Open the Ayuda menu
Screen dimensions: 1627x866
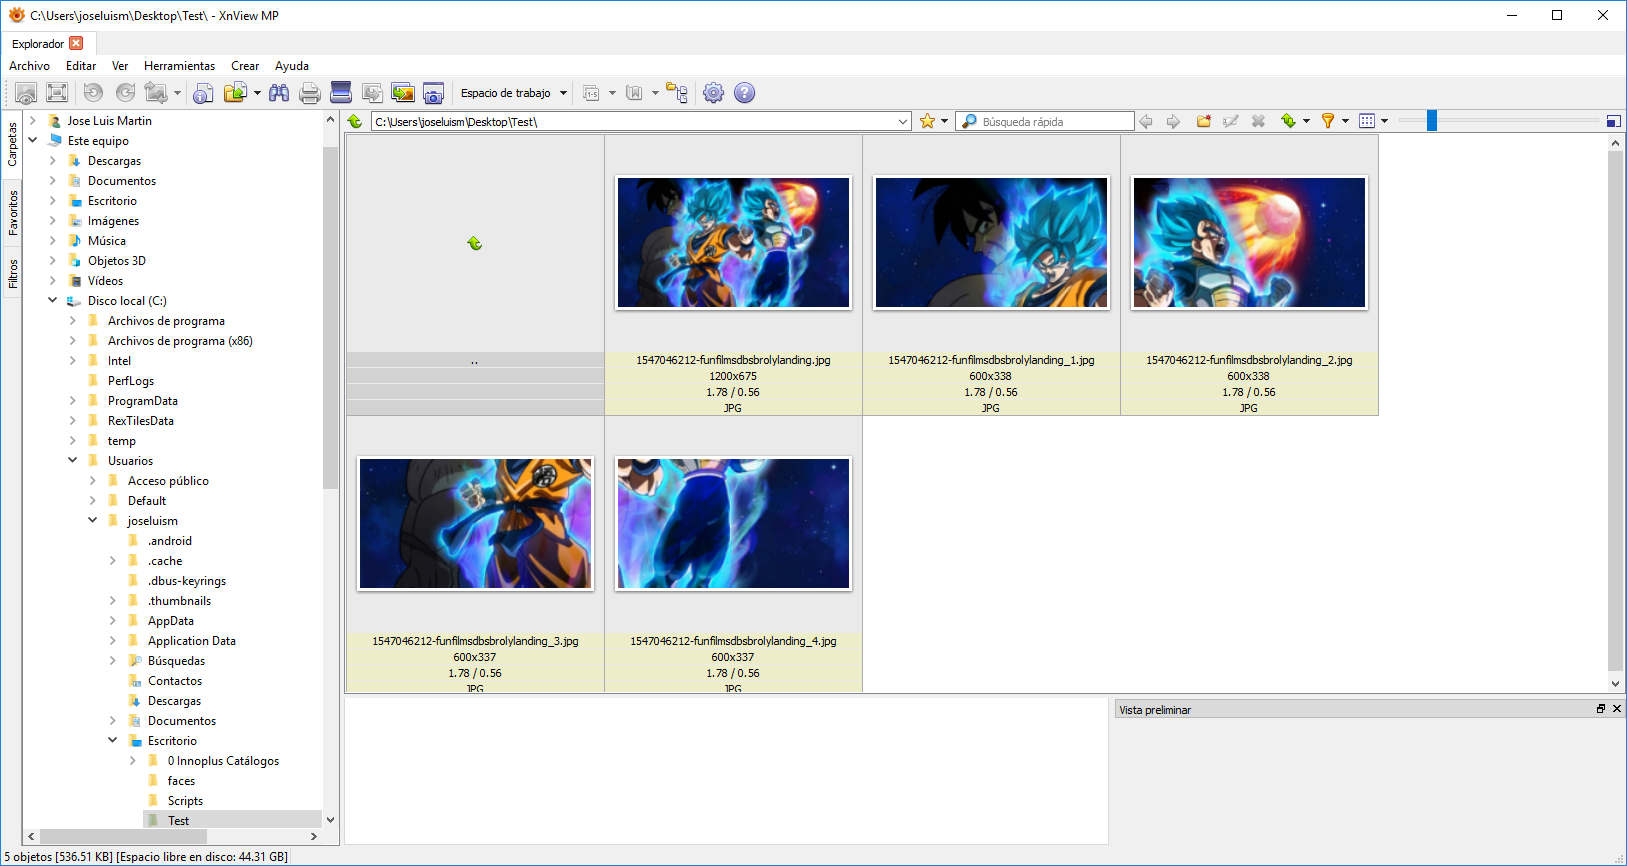click(x=292, y=66)
